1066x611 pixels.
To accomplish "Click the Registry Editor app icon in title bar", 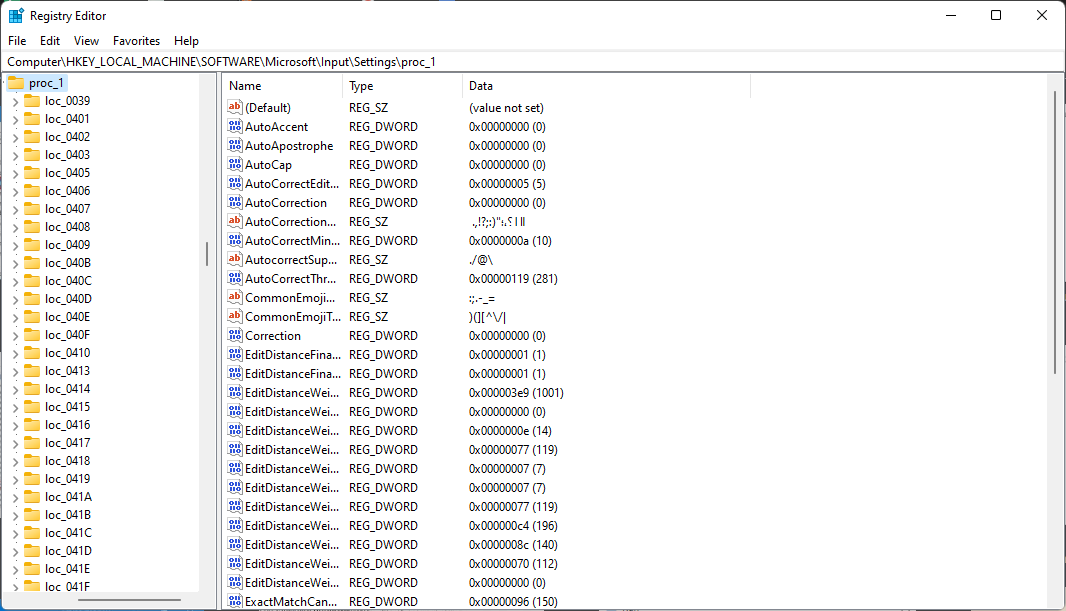I will pos(16,15).
